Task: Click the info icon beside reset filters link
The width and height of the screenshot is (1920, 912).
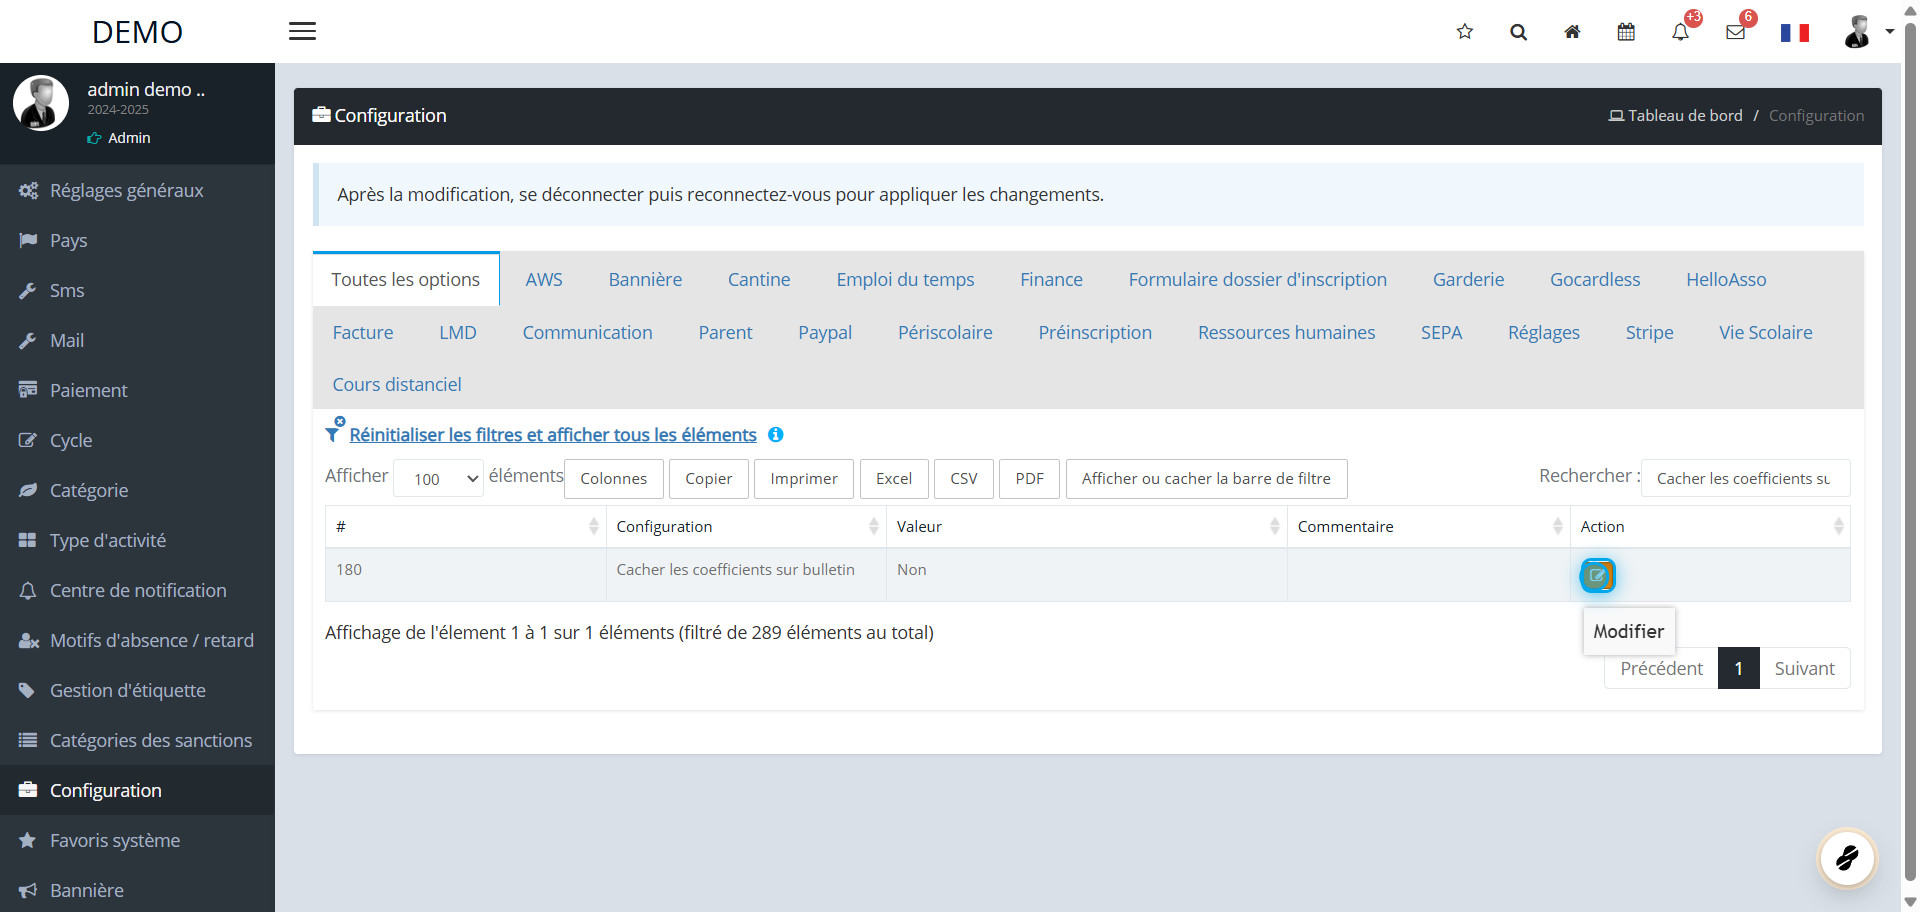Action: pyautogui.click(x=775, y=435)
